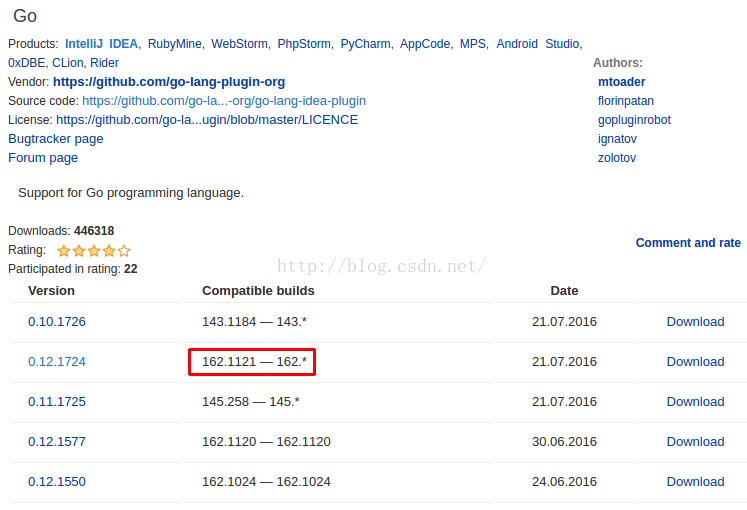Open the RubyMine product link
The image size is (747, 510).
click(x=174, y=44)
